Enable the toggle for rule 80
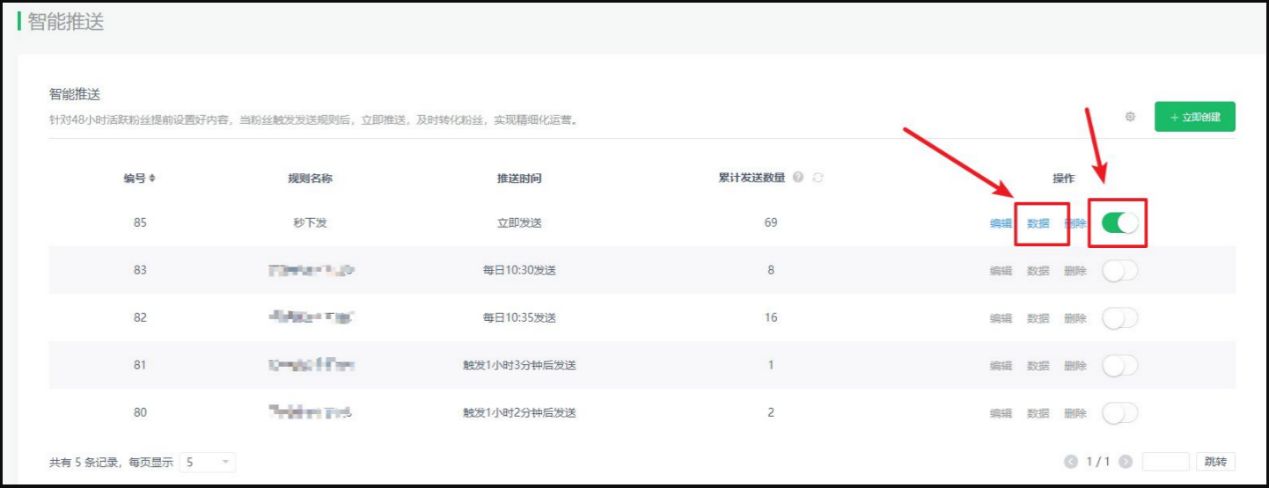This screenshot has width=1269, height=488. tap(1120, 413)
